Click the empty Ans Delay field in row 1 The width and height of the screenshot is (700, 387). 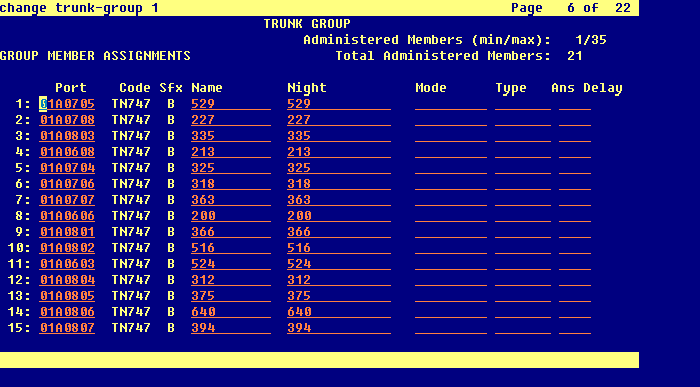point(575,104)
